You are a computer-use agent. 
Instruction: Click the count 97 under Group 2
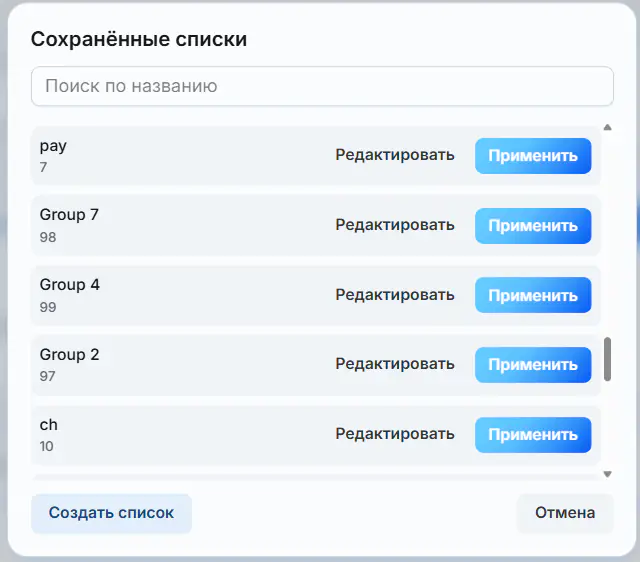pos(47,376)
